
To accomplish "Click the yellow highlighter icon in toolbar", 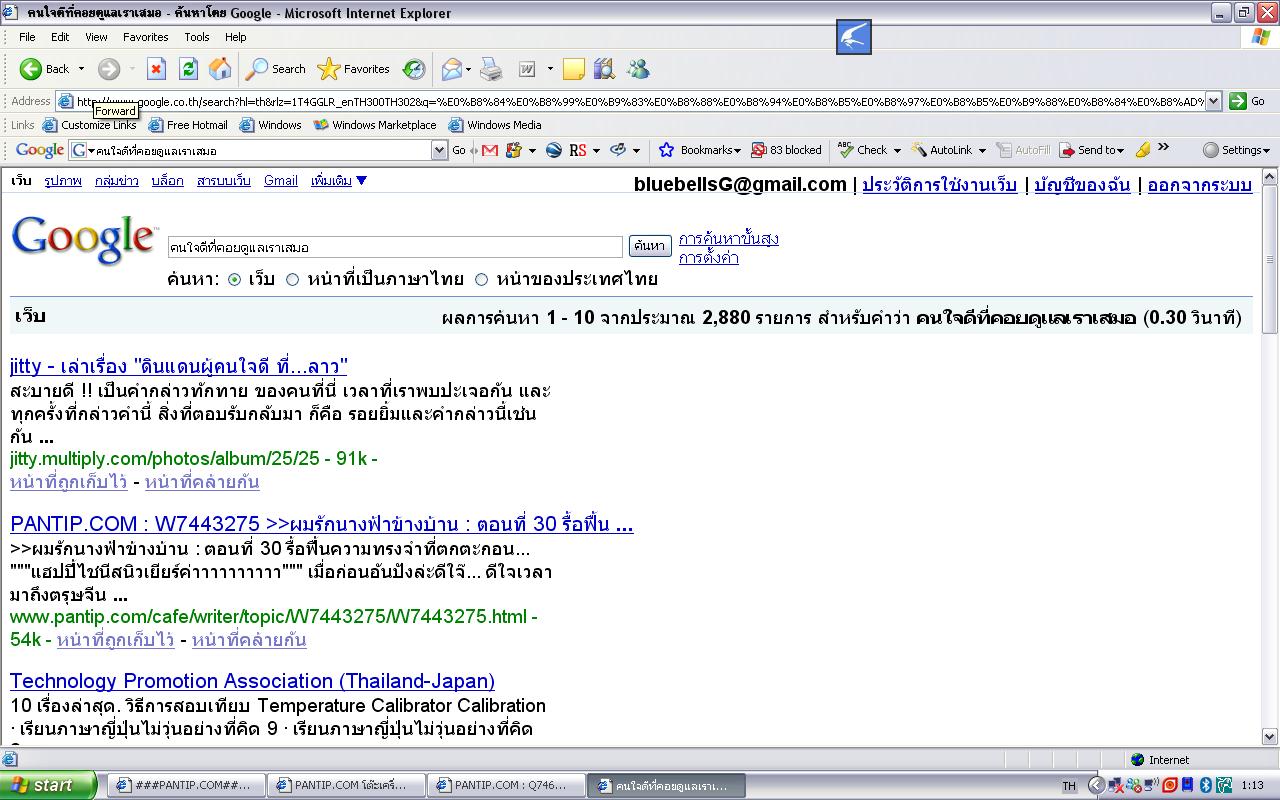I will [x=1143, y=150].
